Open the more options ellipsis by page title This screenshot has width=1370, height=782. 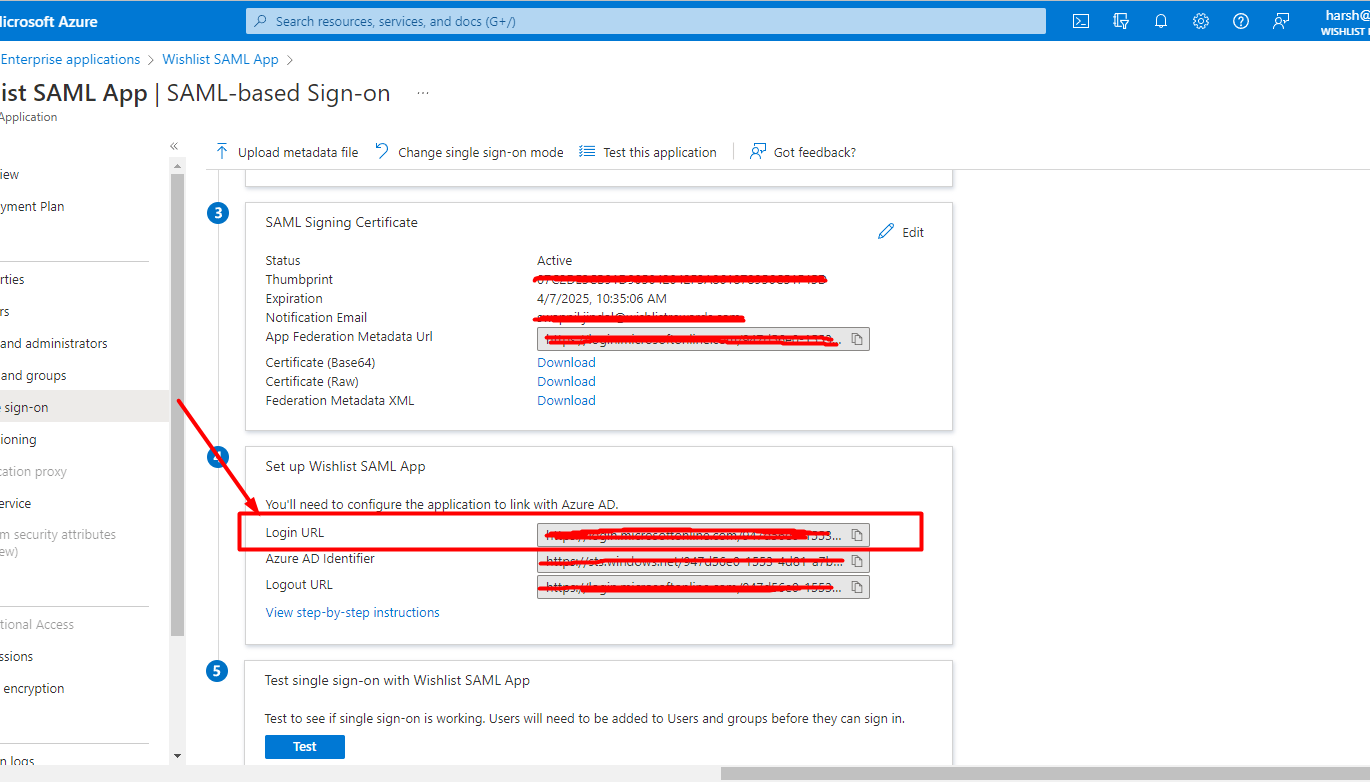point(423,93)
